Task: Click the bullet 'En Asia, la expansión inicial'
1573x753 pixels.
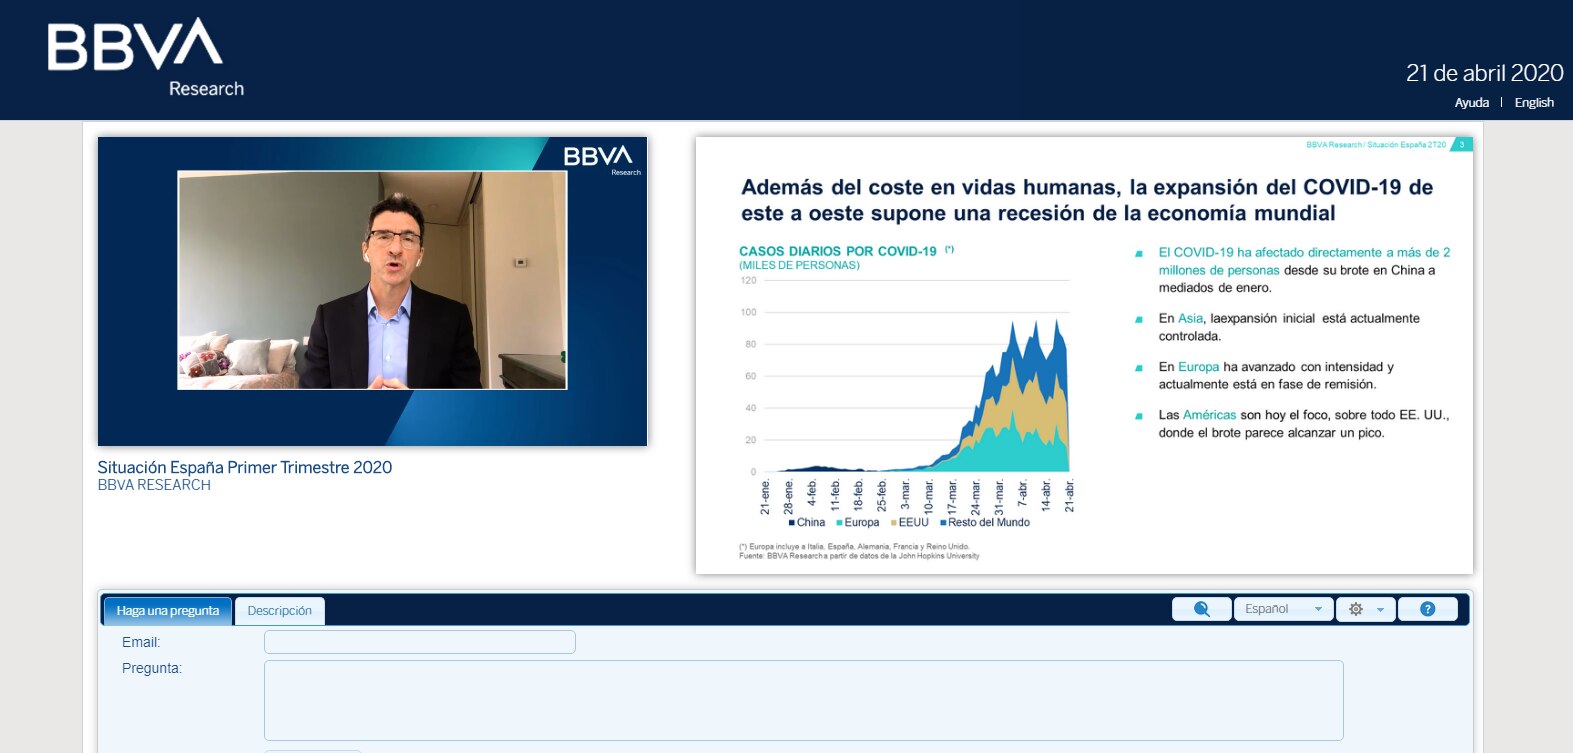Action: tap(1289, 327)
